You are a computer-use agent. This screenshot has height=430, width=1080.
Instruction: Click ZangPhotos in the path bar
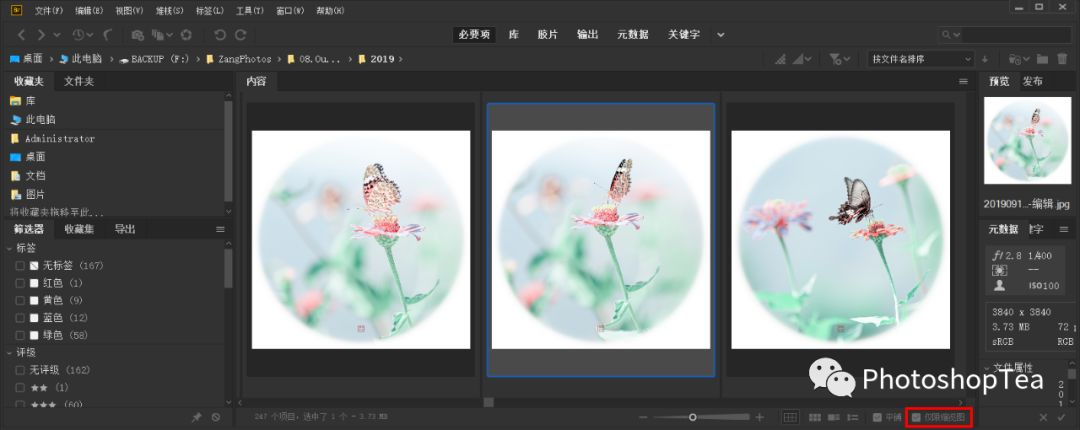pos(245,59)
